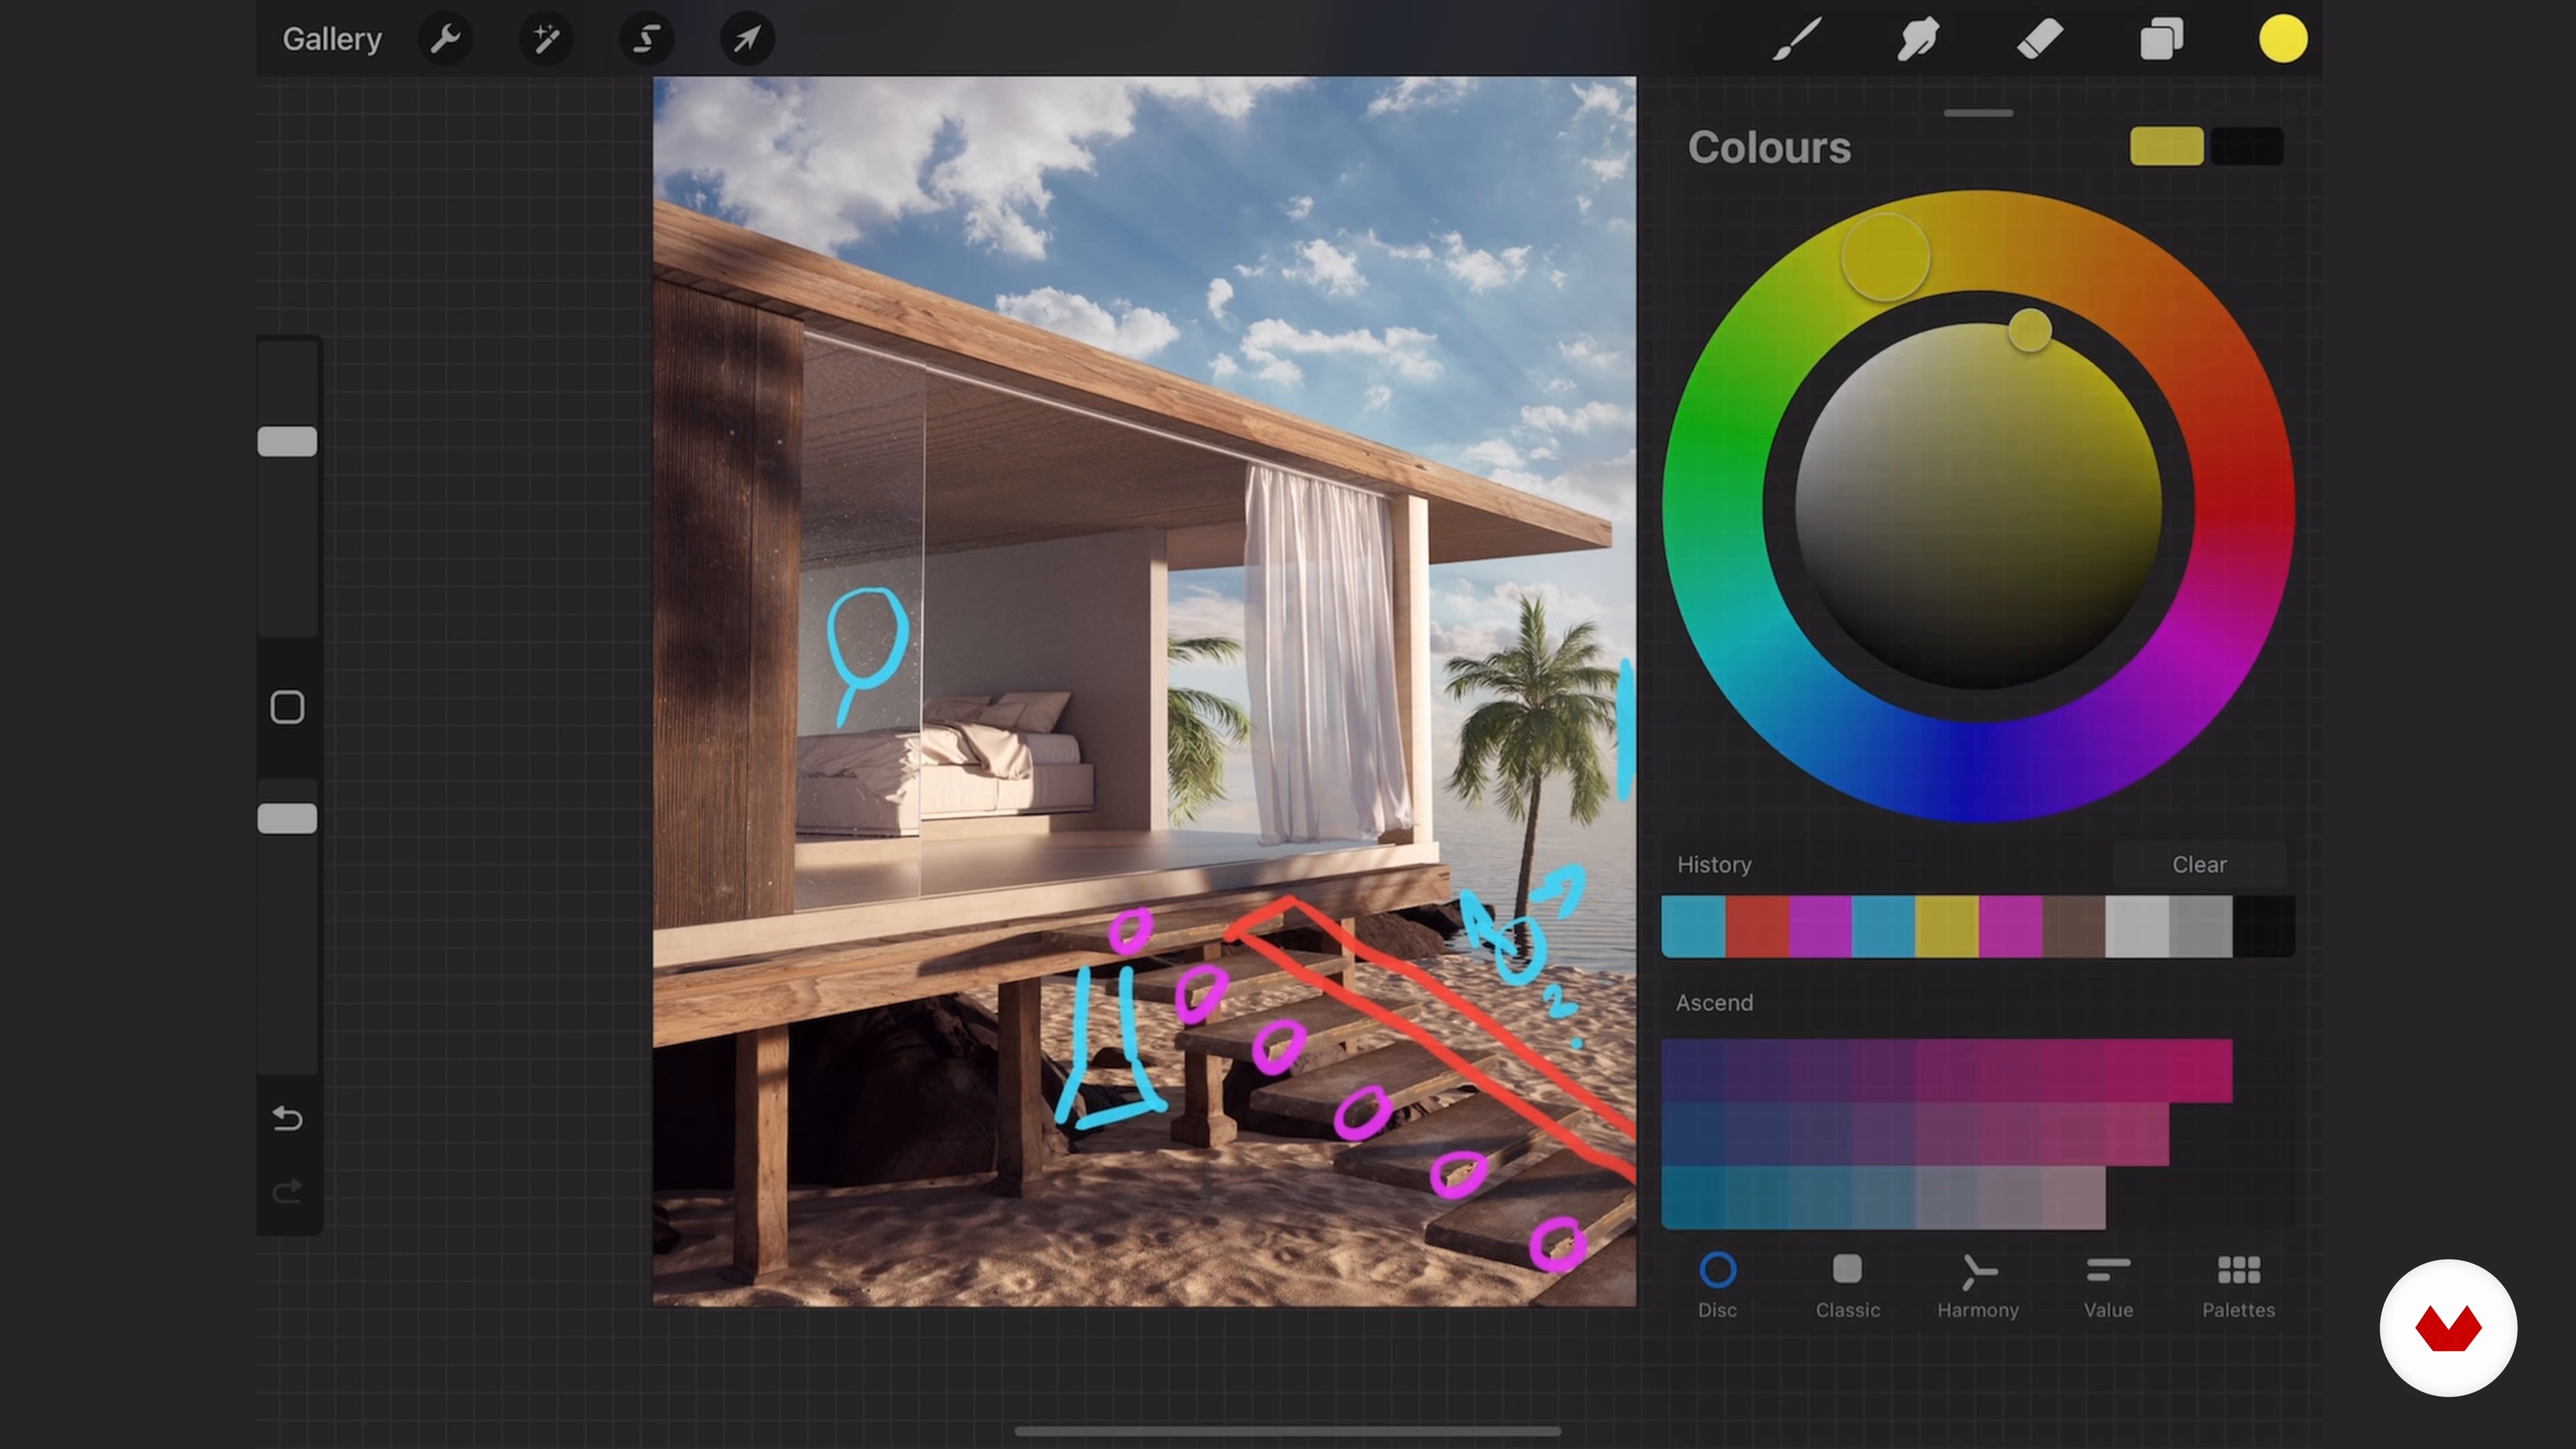
Task: Select the Transform arrow tool
Action: (747, 39)
